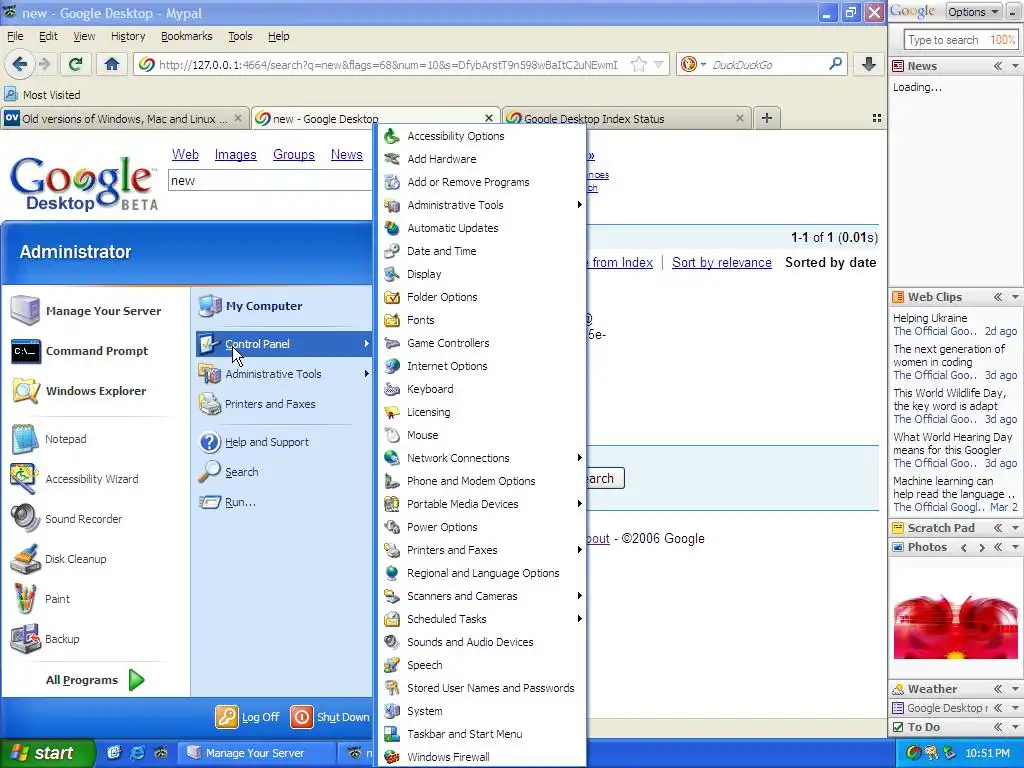Expand Scheduled Tasks submenu

pos(579,619)
